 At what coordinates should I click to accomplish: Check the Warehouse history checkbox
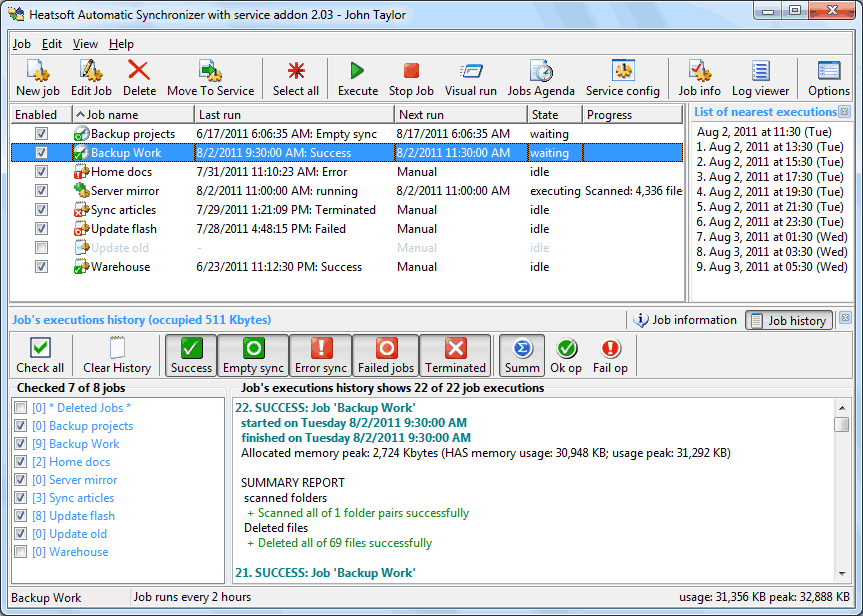(x=22, y=552)
